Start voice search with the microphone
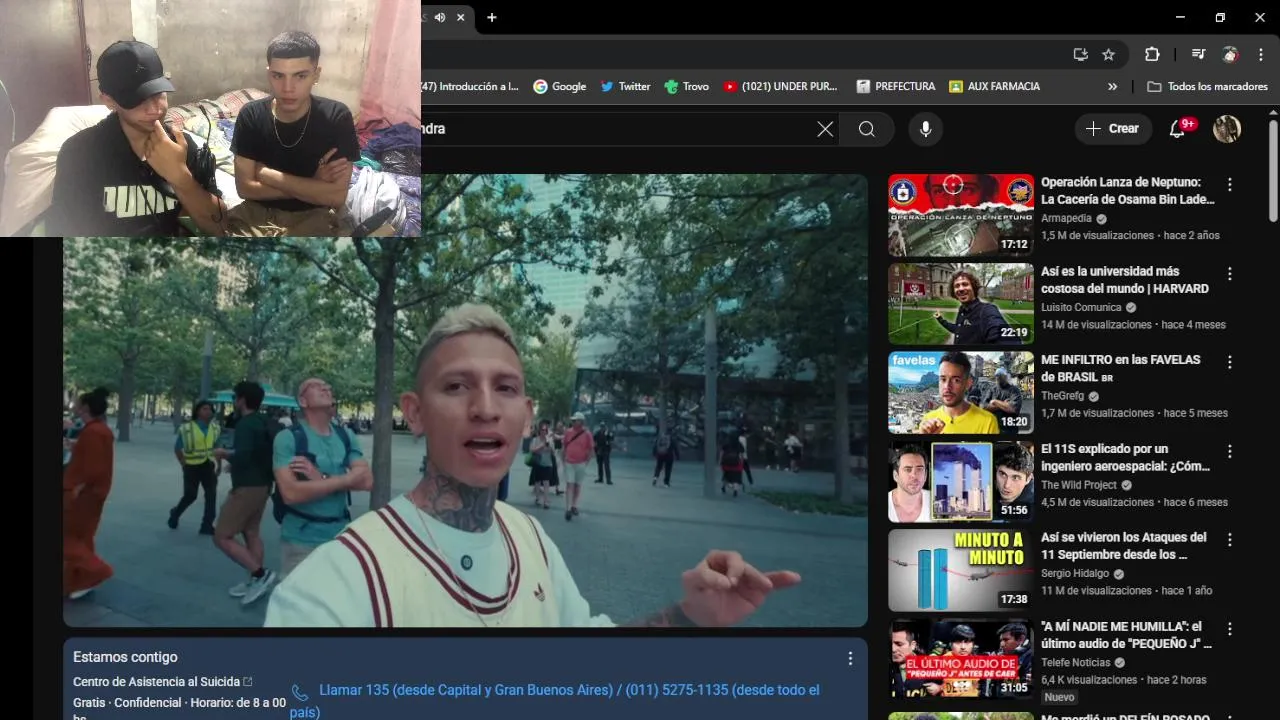Image resolution: width=1280 pixels, height=720 pixels. point(926,129)
